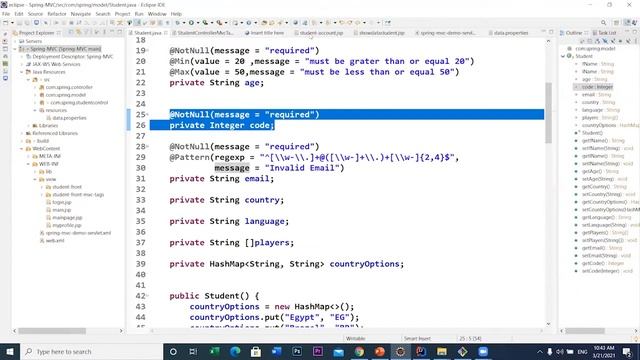Screen dimensions: 640x360
Task: Expand the Referenced Libraries node
Action: (x=22, y=133)
